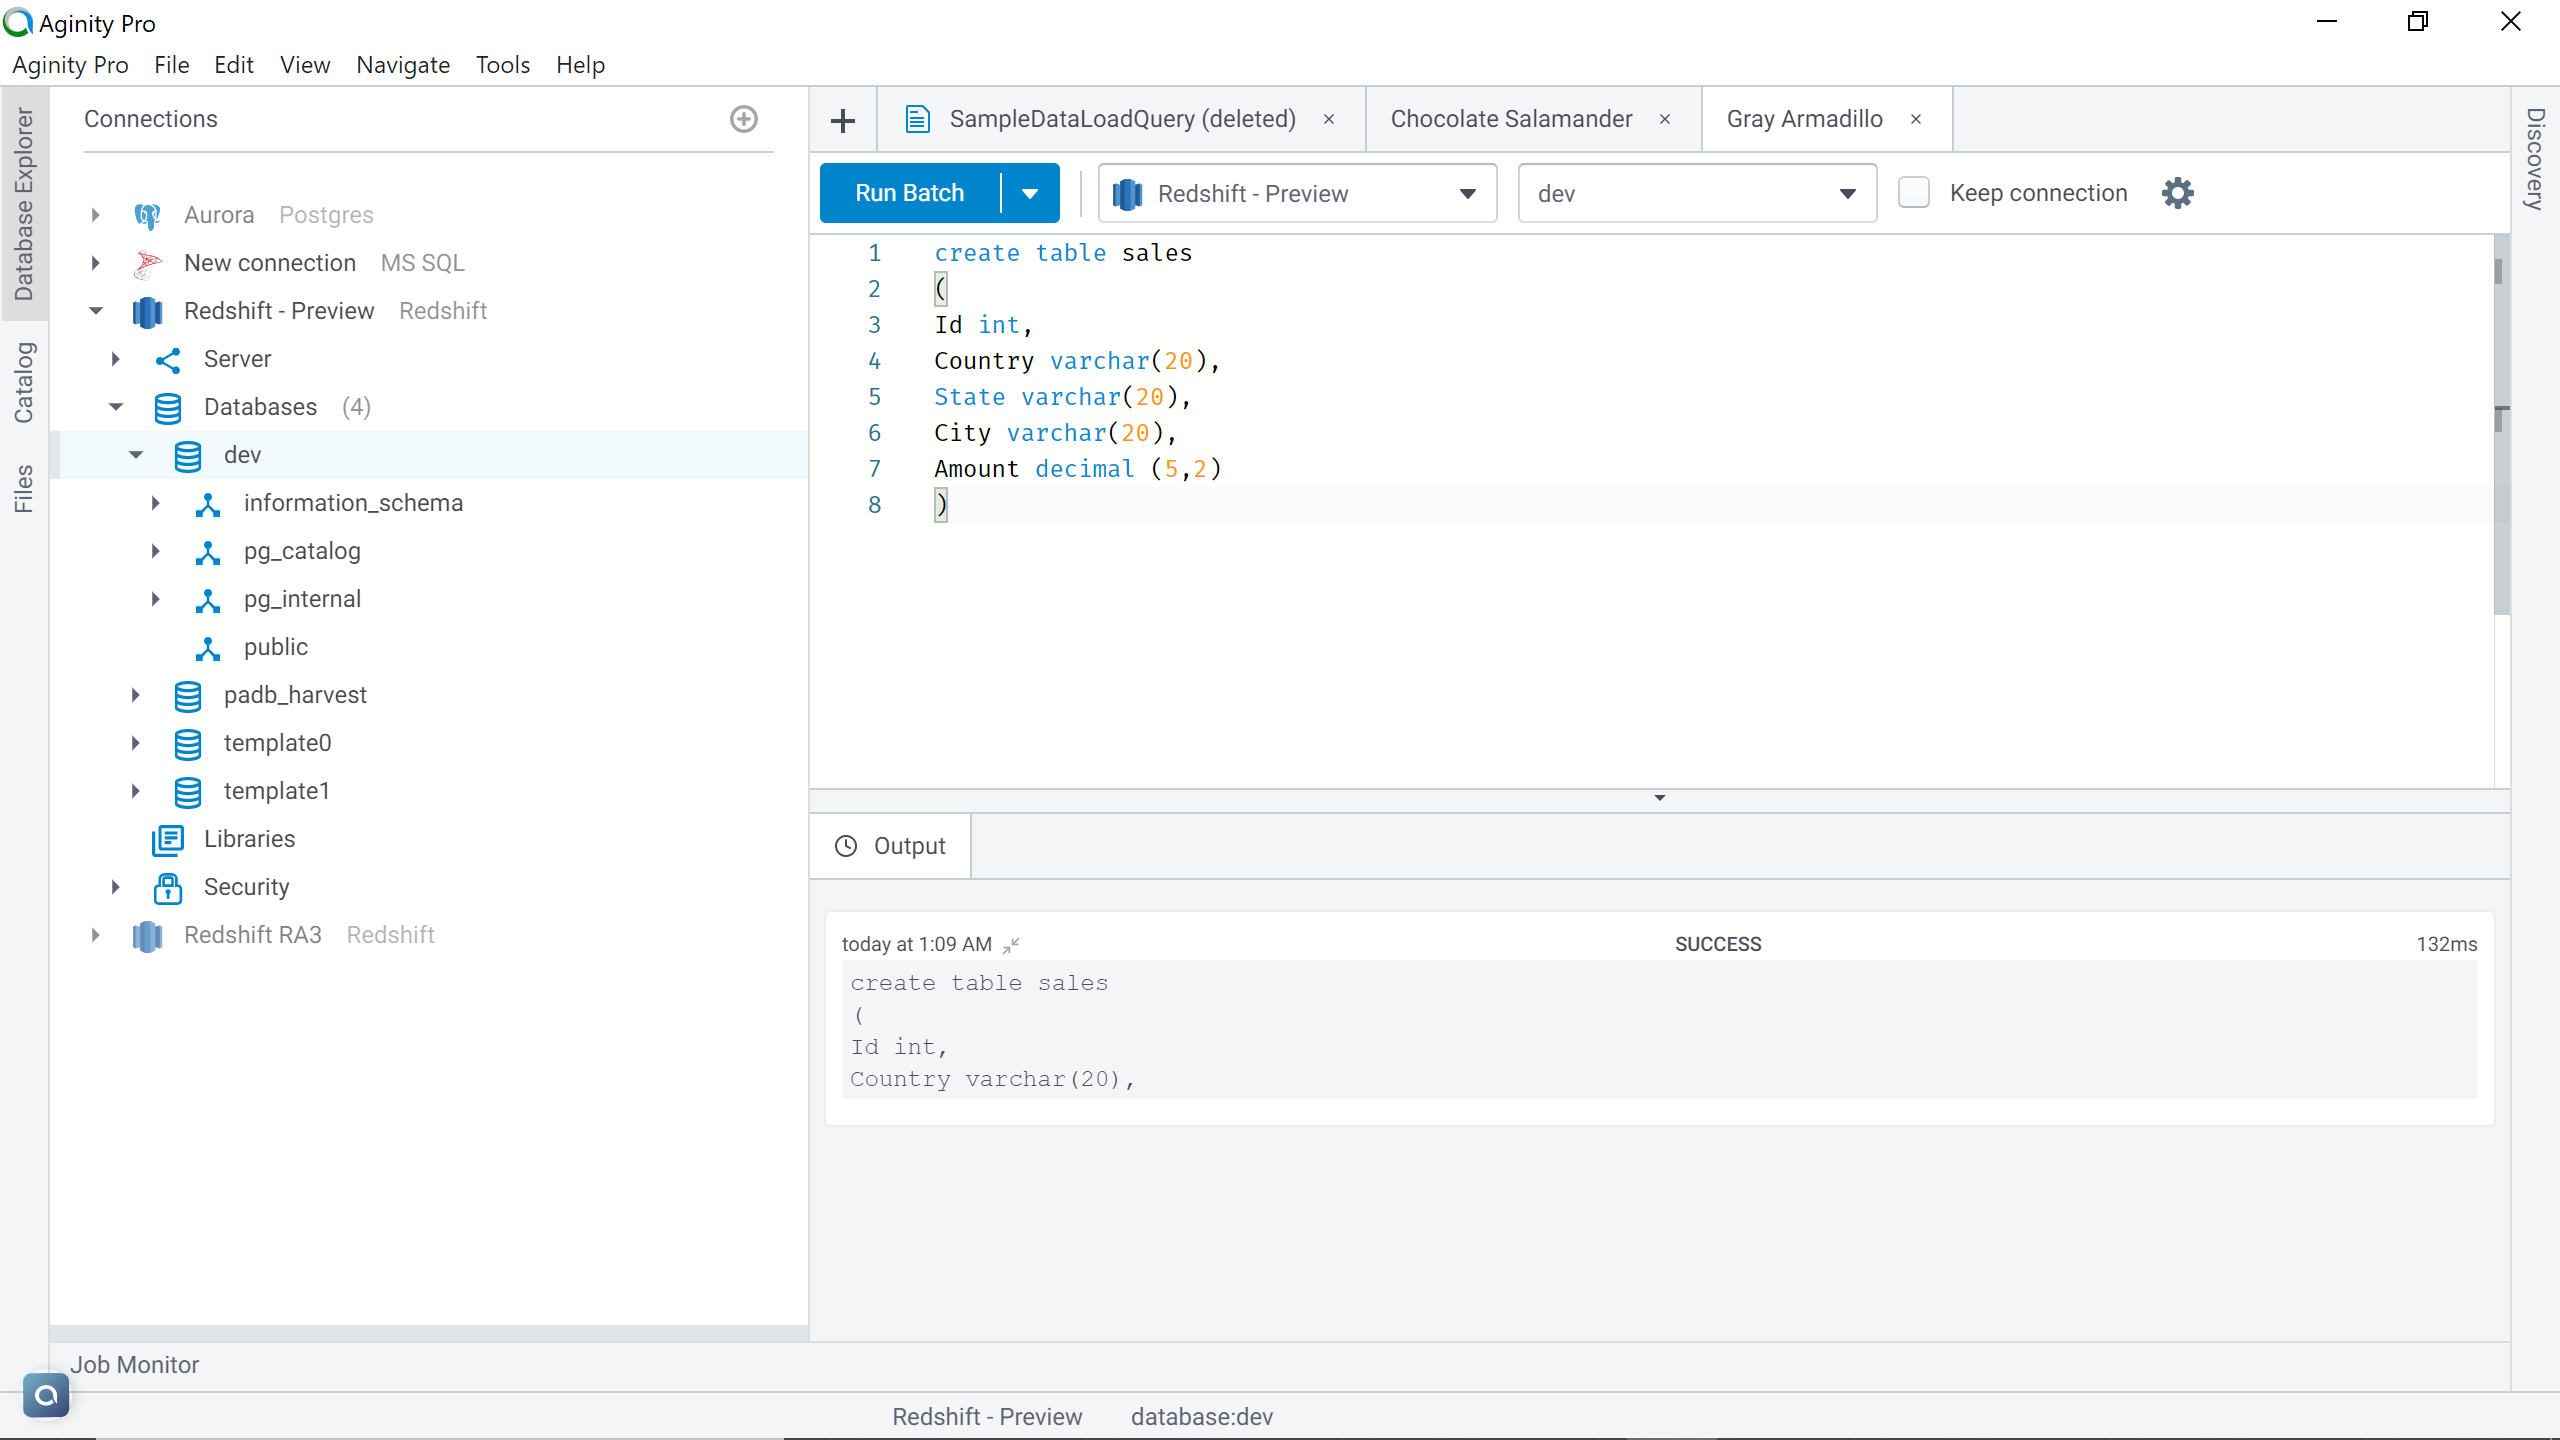Collapse the dev database node

(x=136, y=455)
